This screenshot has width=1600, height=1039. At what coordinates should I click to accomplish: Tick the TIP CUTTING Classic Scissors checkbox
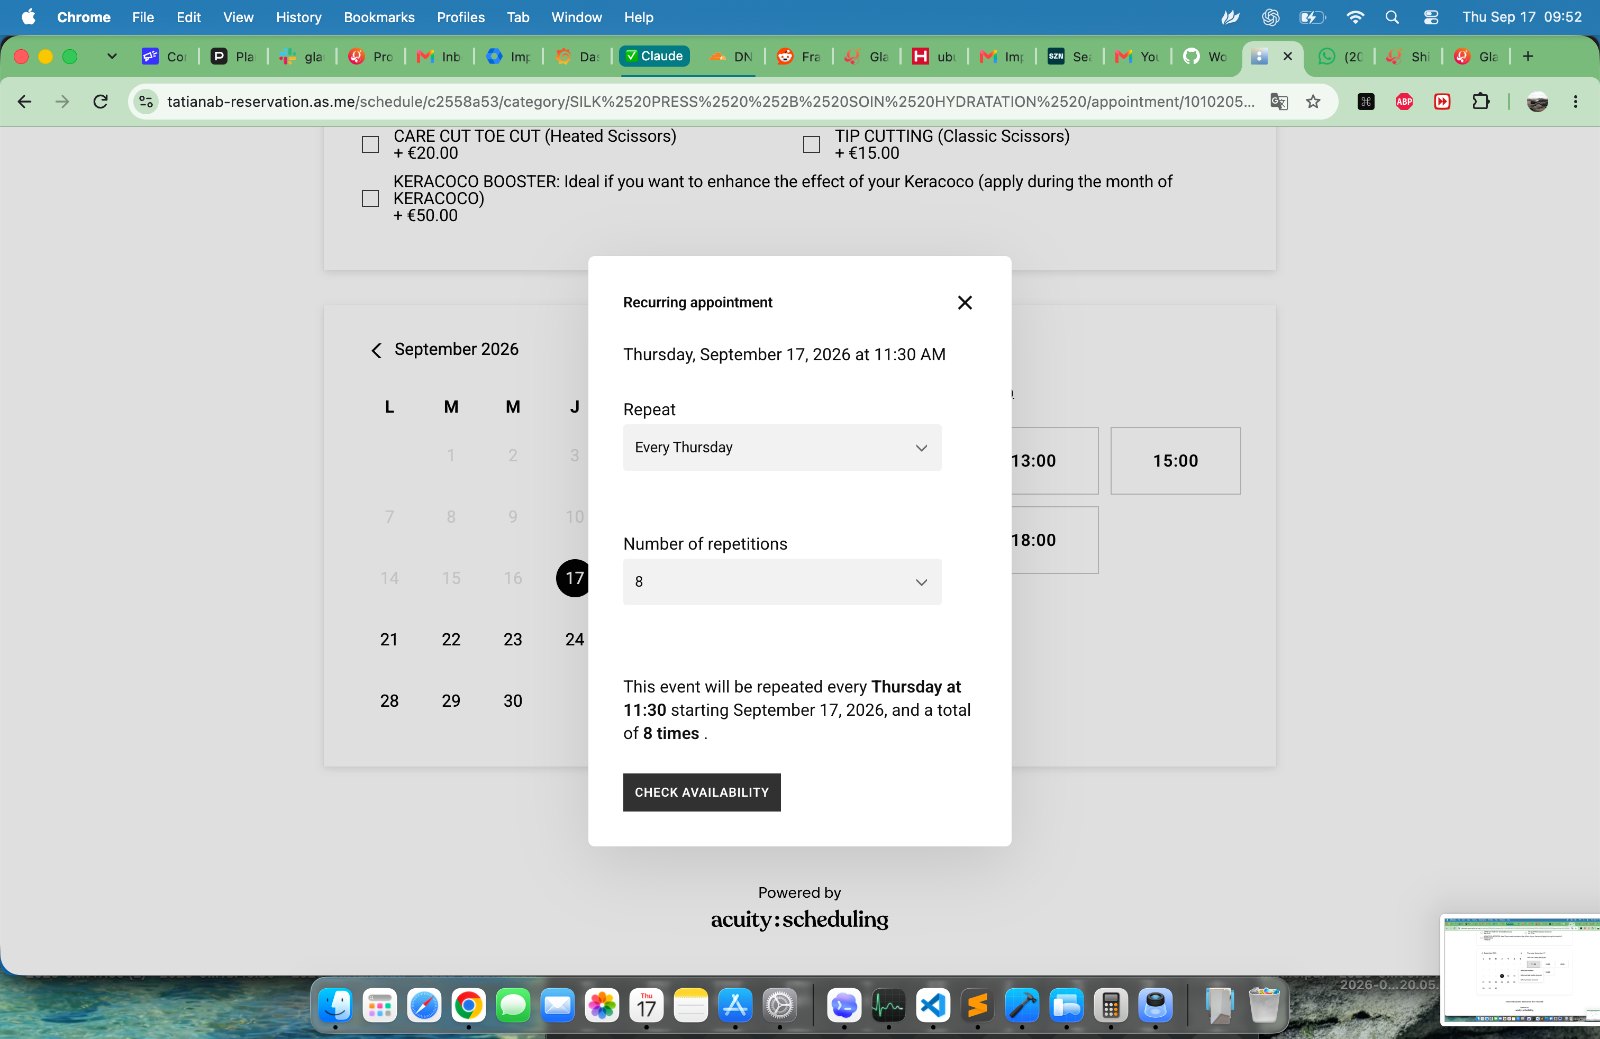click(x=811, y=145)
